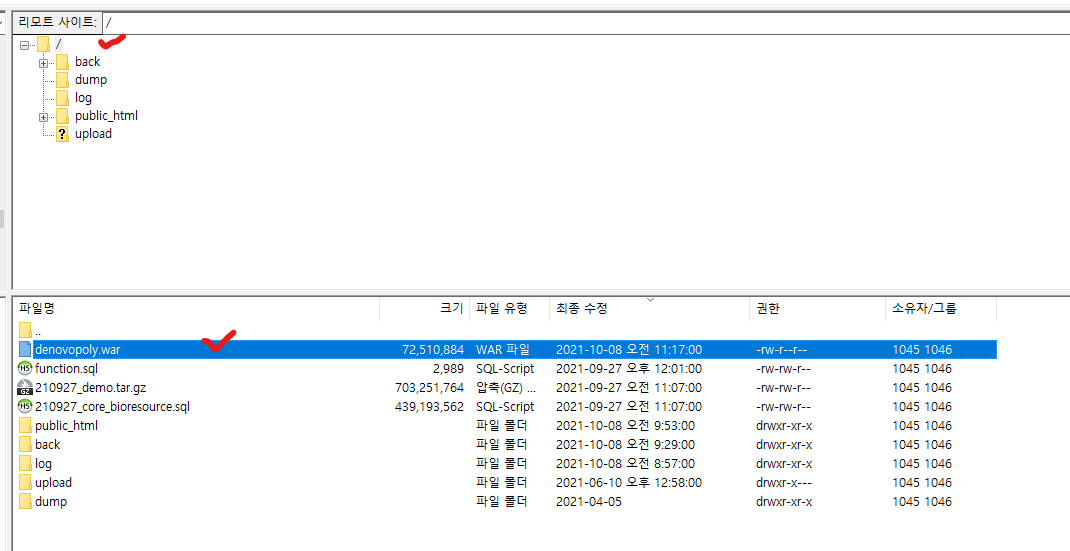Select upload folder in file list

coord(506,483)
